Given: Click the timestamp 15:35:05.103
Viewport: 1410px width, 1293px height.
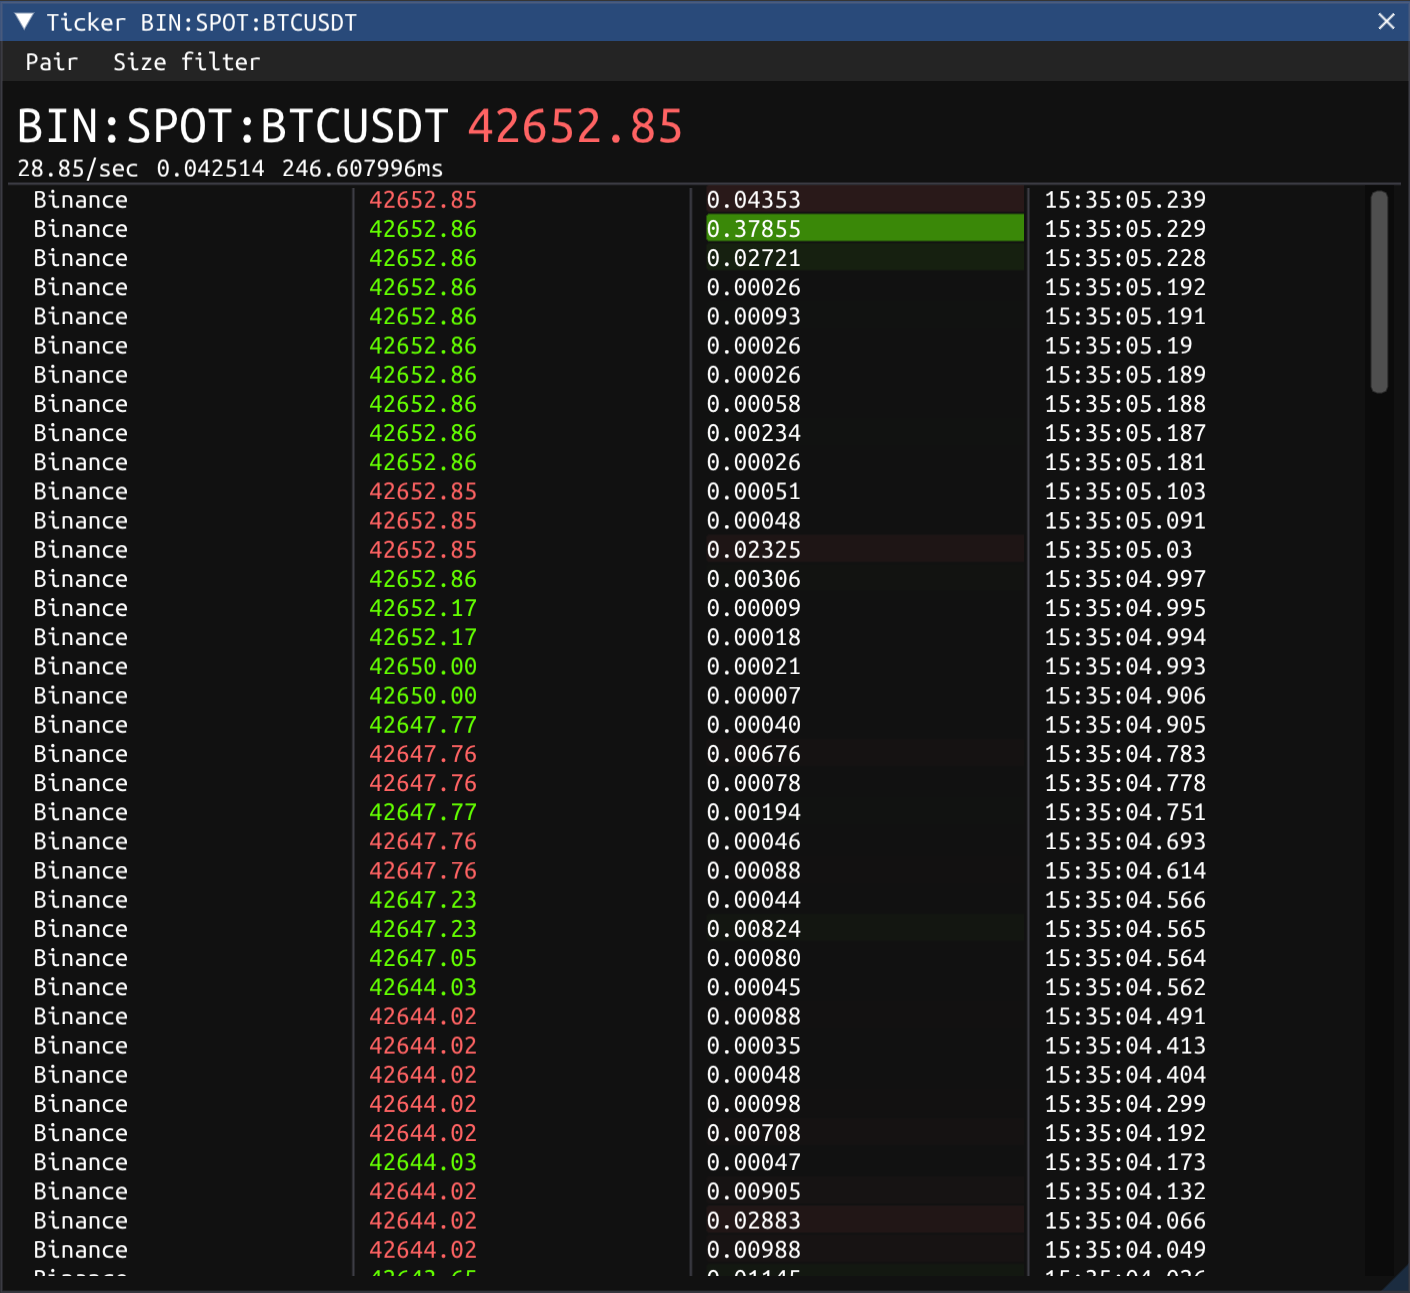Looking at the screenshot, I should tap(1125, 492).
